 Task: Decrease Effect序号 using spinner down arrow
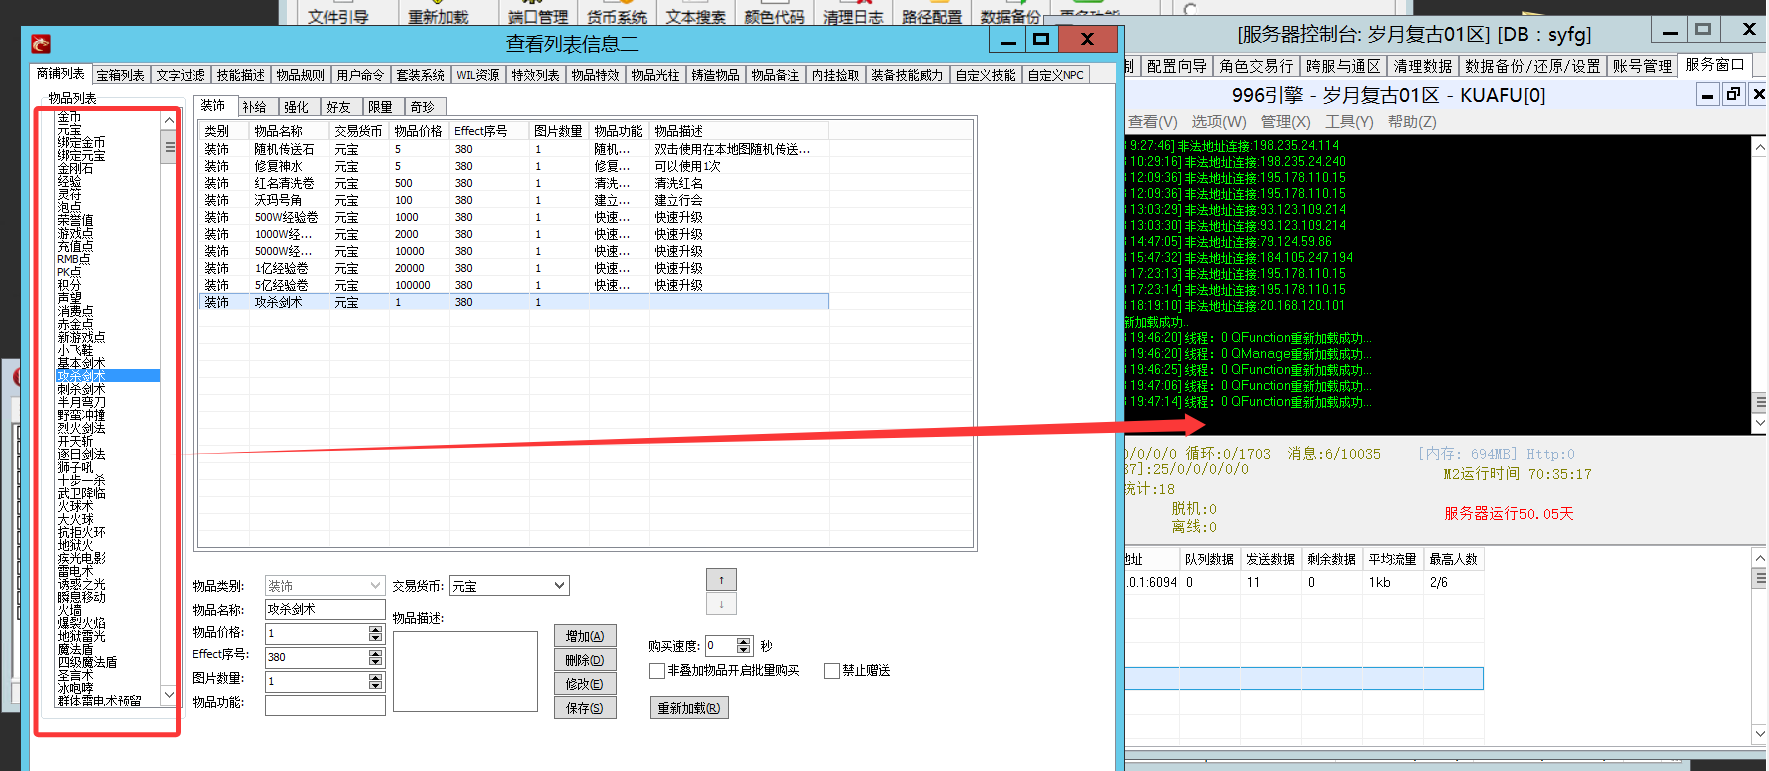point(376,662)
